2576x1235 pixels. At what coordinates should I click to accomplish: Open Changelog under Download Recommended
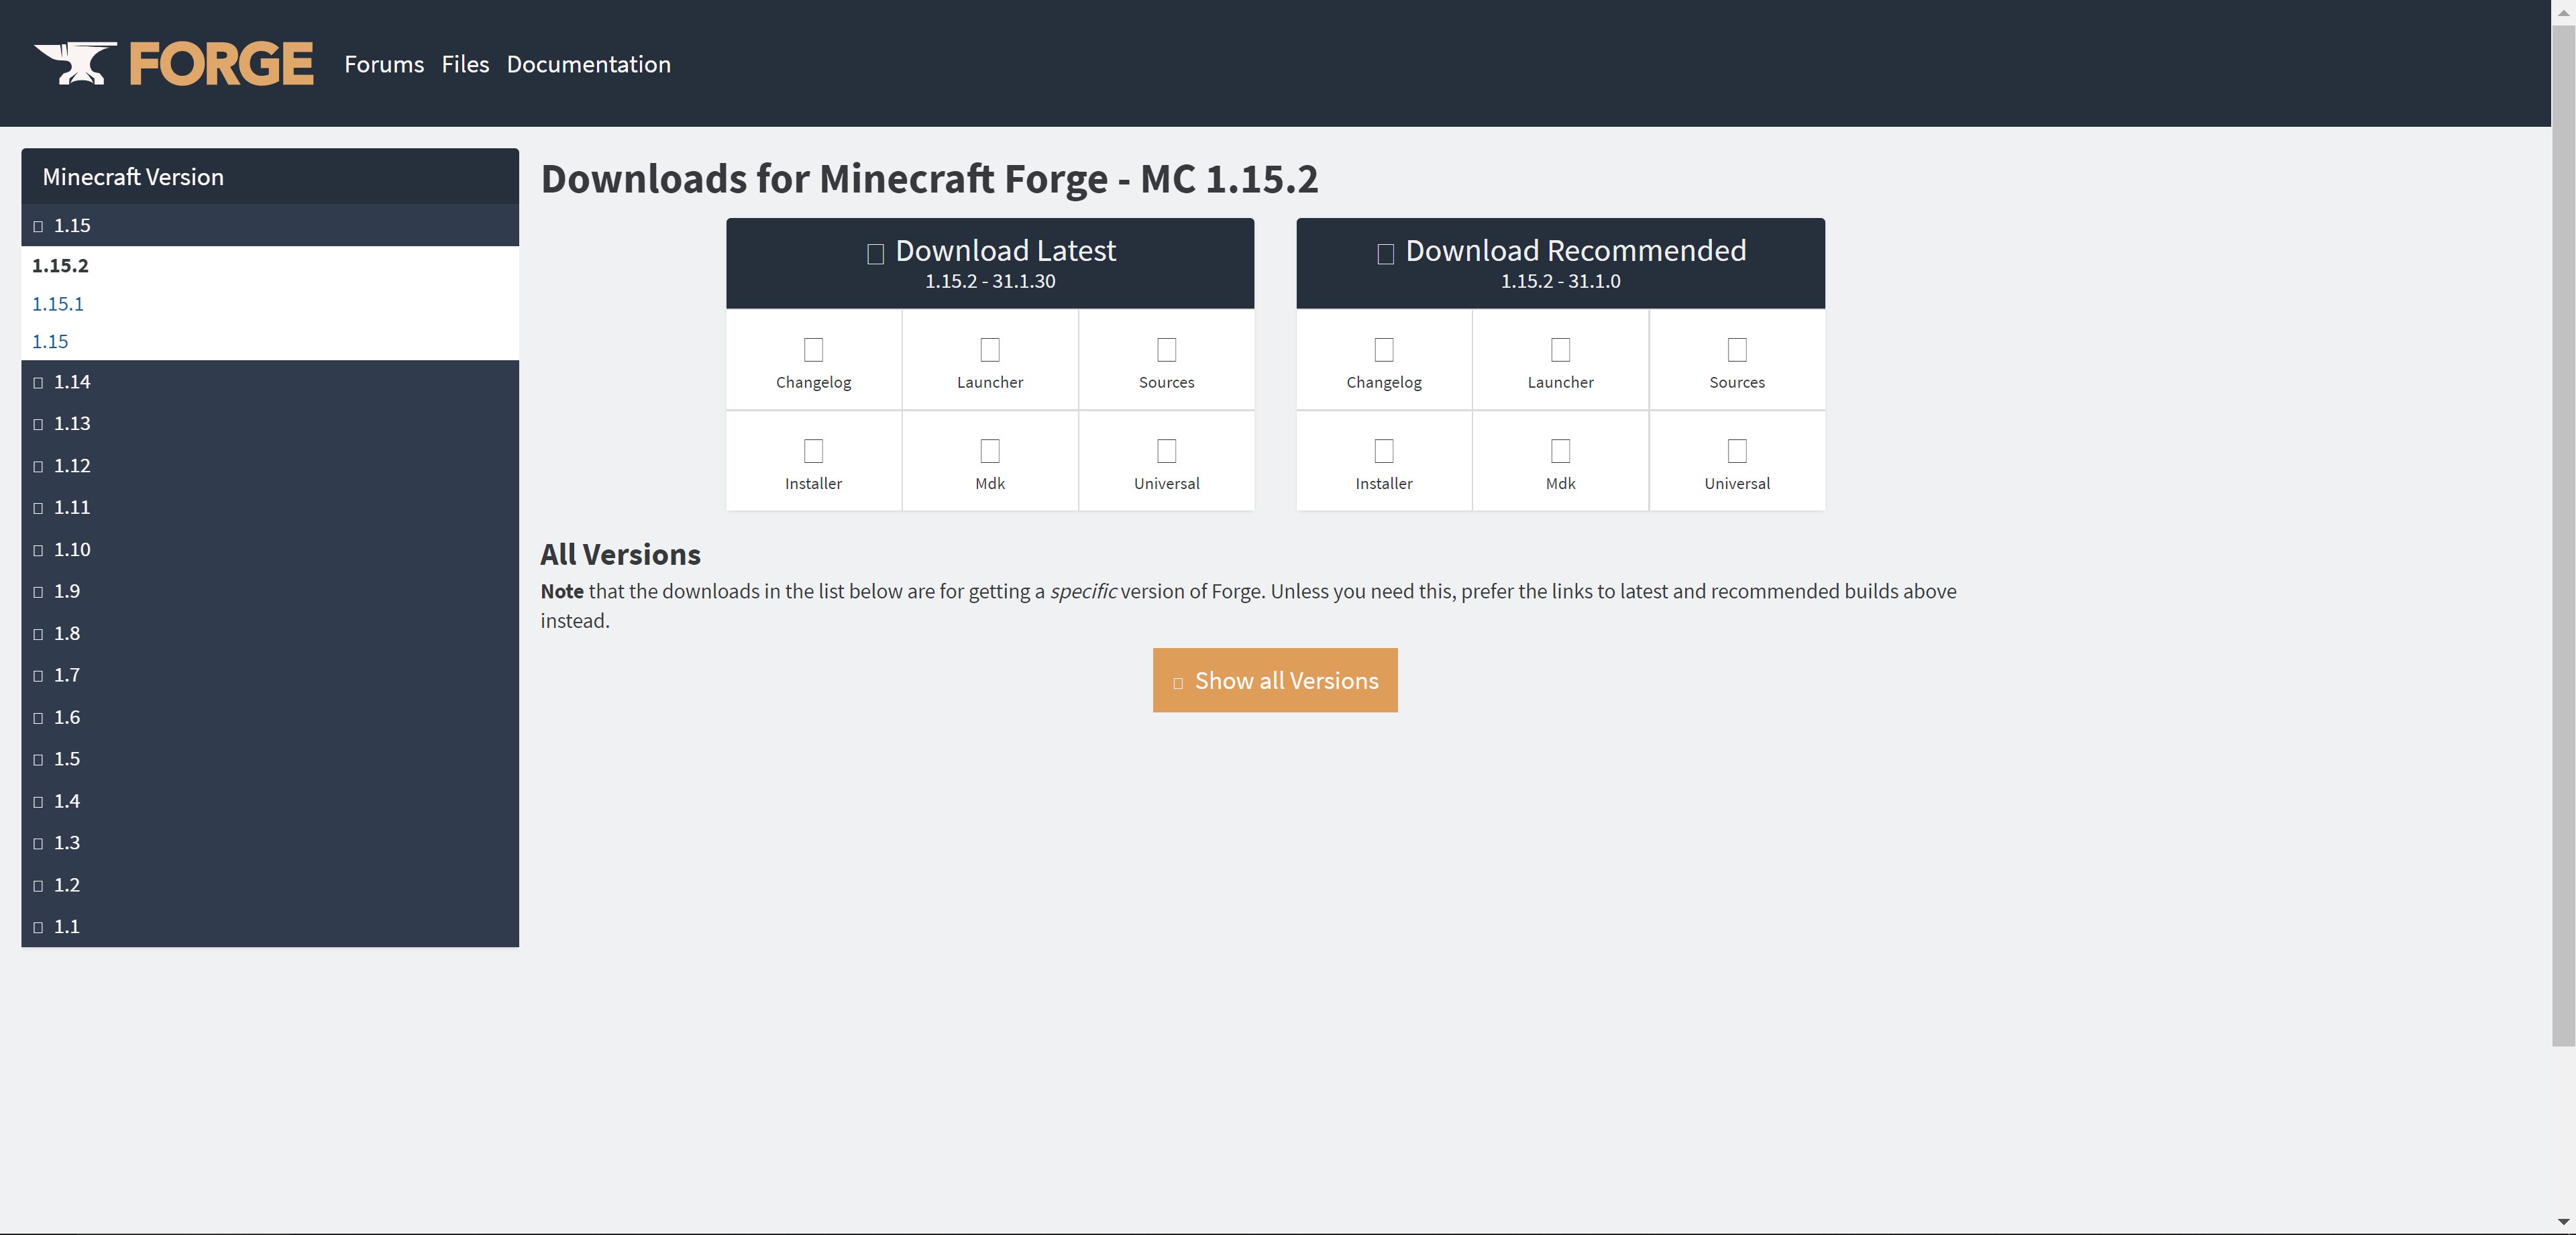point(1384,360)
